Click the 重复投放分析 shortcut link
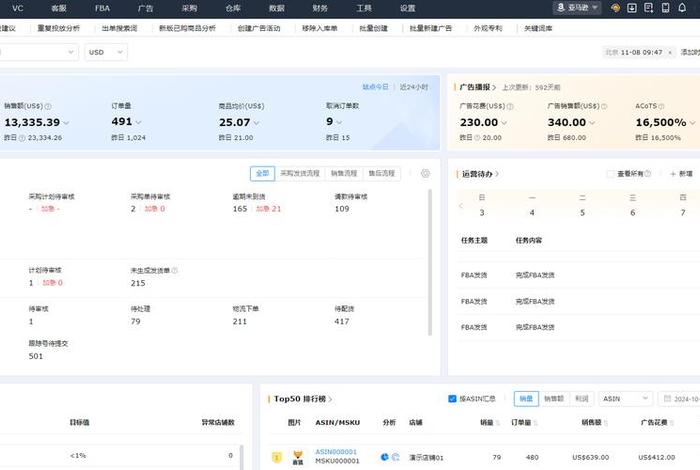The height and width of the screenshot is (470, 700). pyautogui.click(x=58, y=28)
